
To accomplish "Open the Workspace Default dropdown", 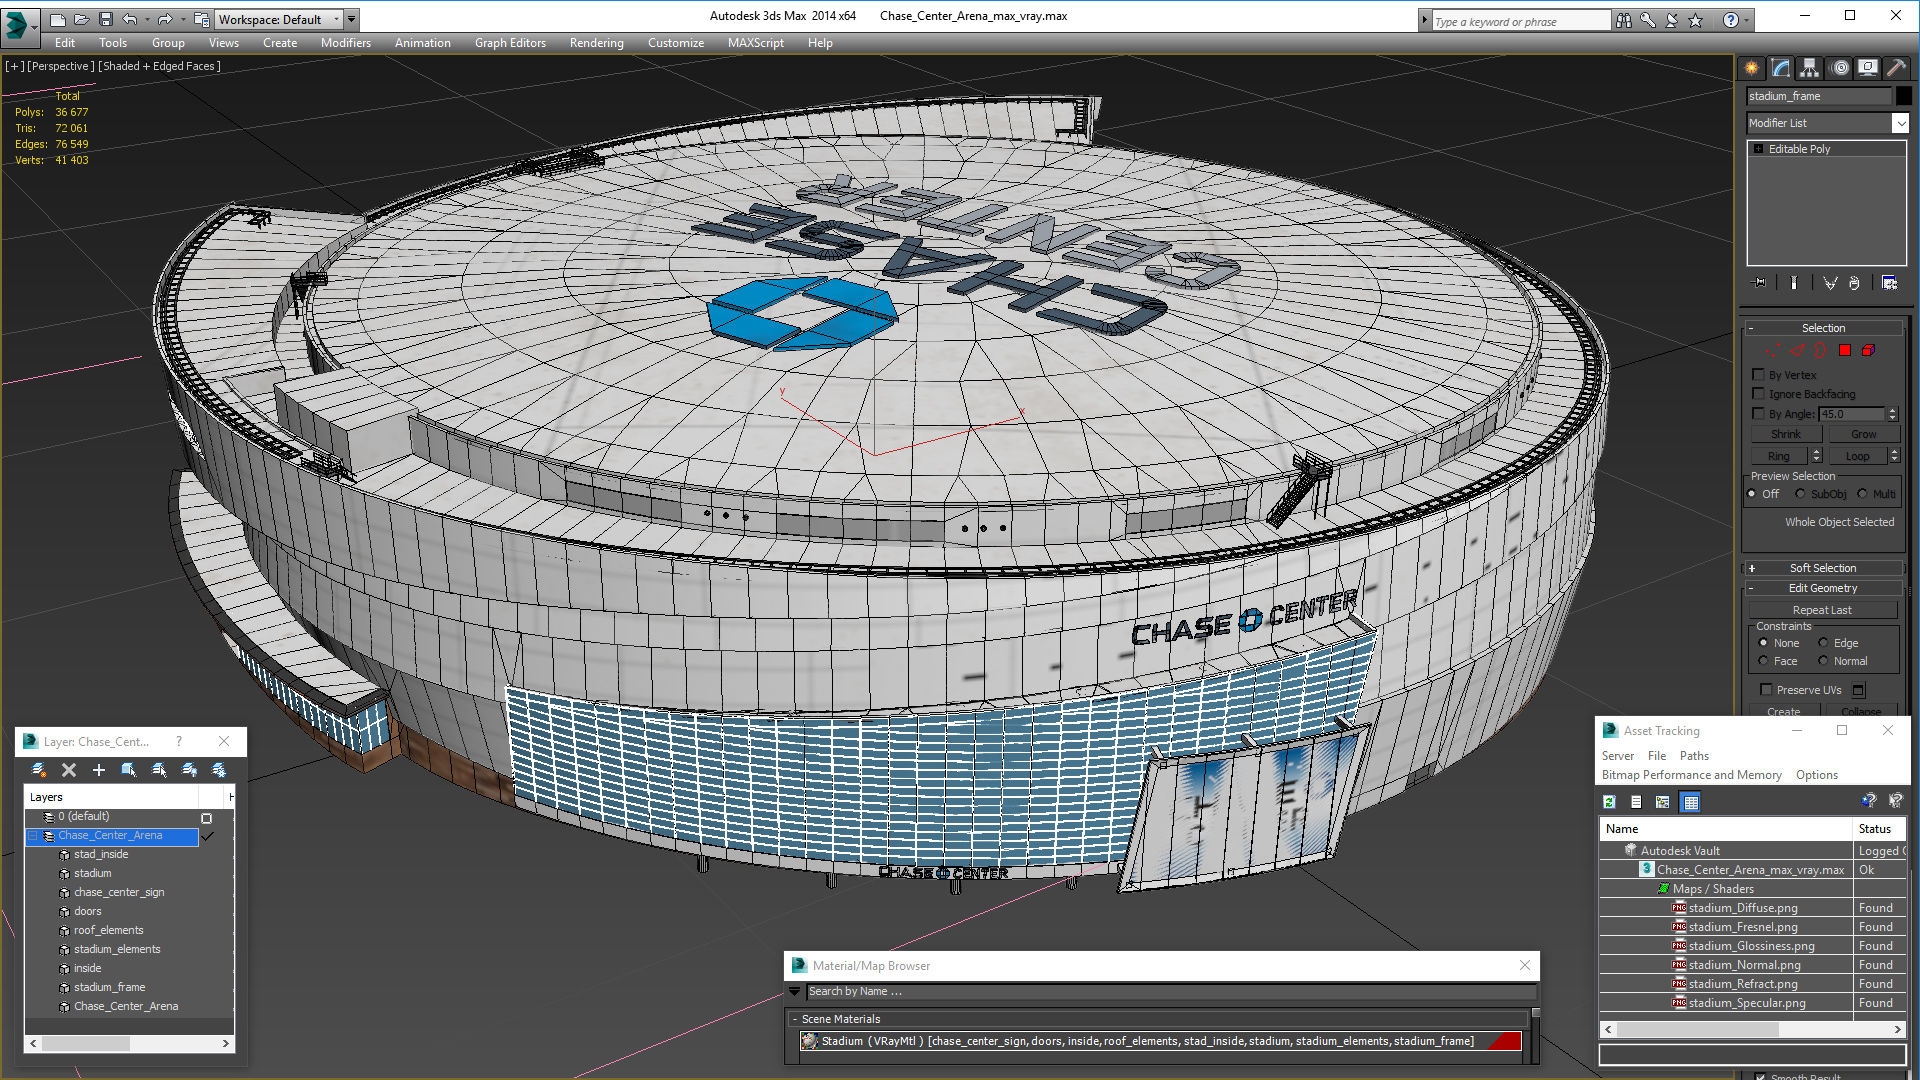I will [x=280, y=19].
